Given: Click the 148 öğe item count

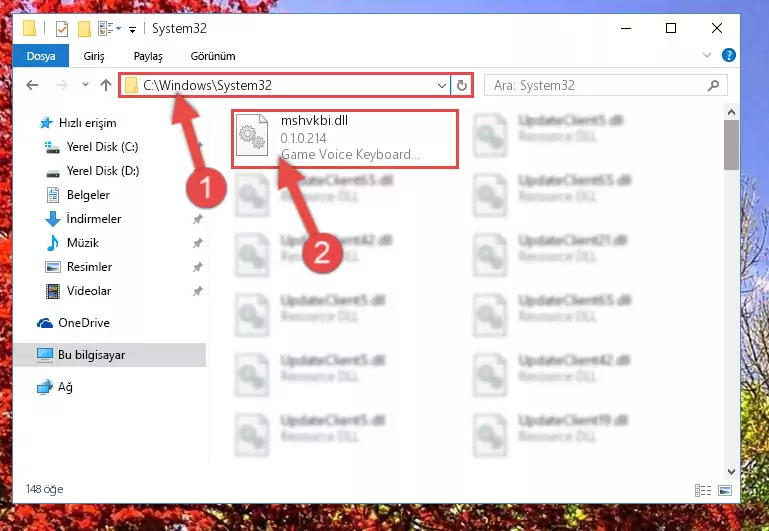Looking at the screenshot, I should (x=44, y=489).
